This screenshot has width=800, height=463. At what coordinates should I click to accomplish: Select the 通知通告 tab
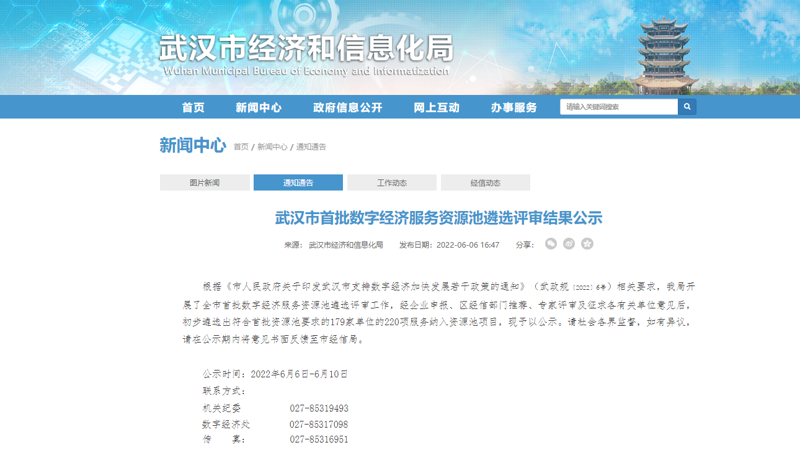[x=298, y=183]
